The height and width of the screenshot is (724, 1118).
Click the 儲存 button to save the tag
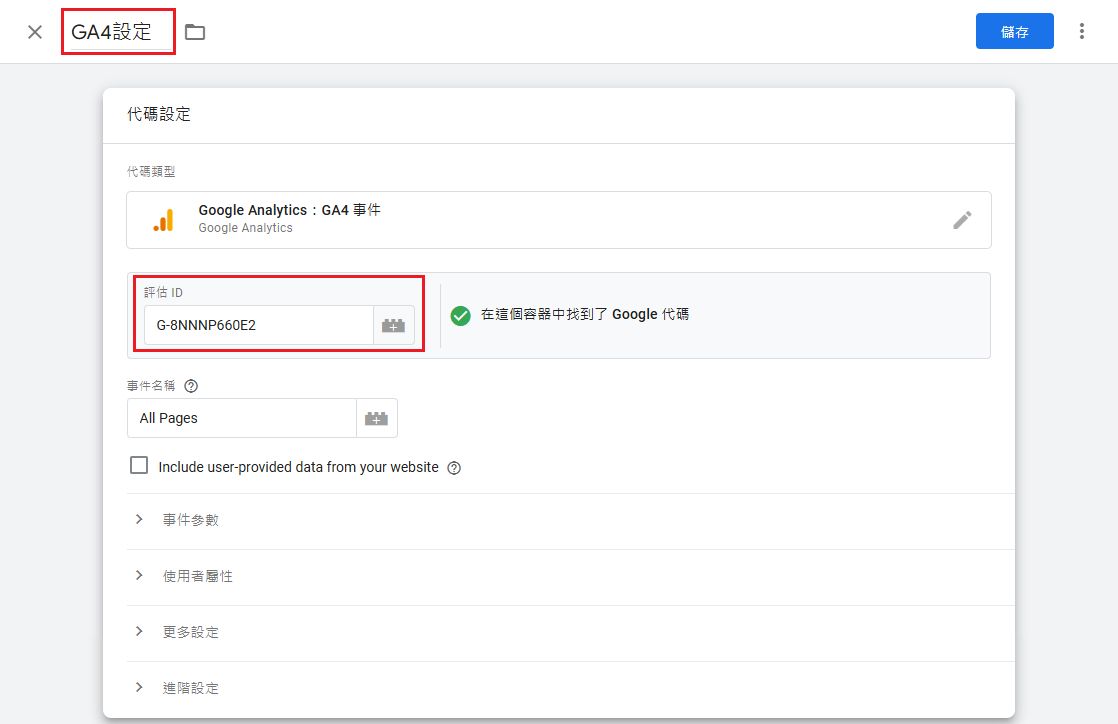click(x=1014, y=31)
